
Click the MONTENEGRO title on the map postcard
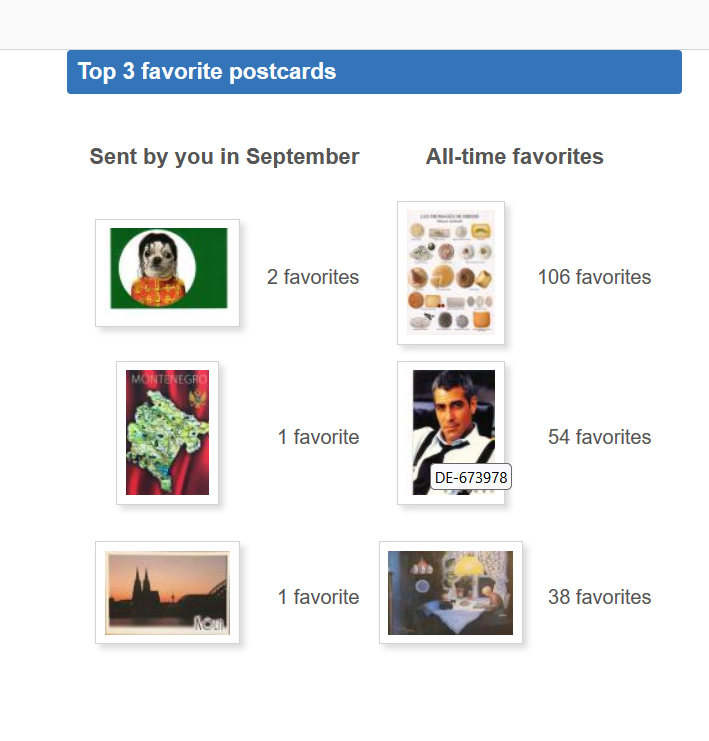[x=167, y=381]
